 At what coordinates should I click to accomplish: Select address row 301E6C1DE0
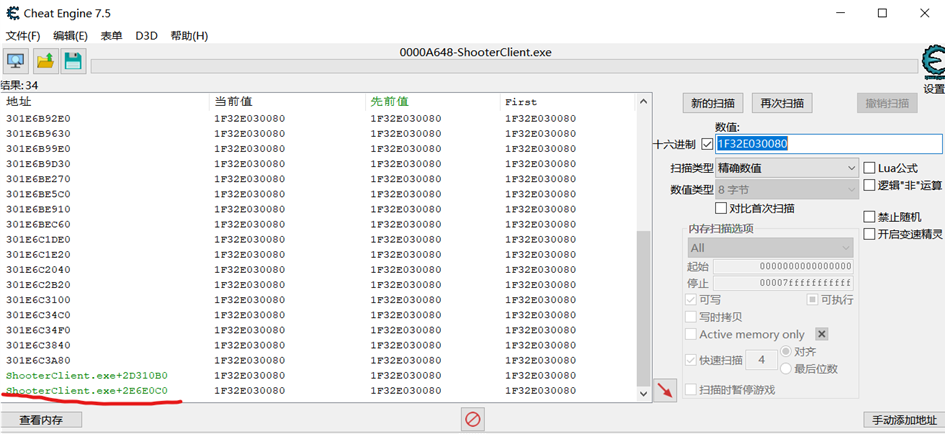point(319,239)
